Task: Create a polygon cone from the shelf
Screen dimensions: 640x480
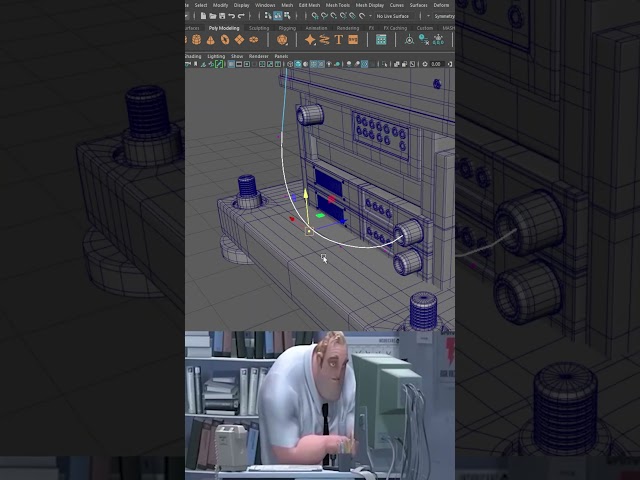Action: [211, 40]
